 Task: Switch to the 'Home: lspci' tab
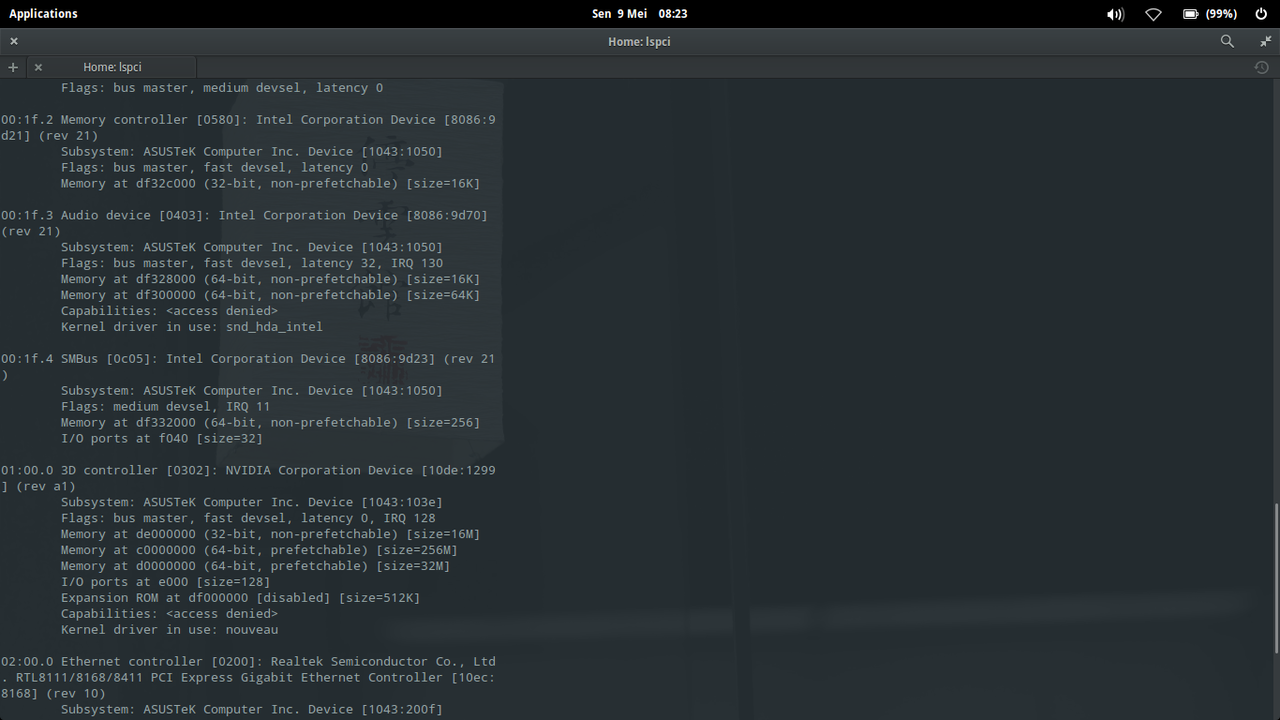point(112,67)
